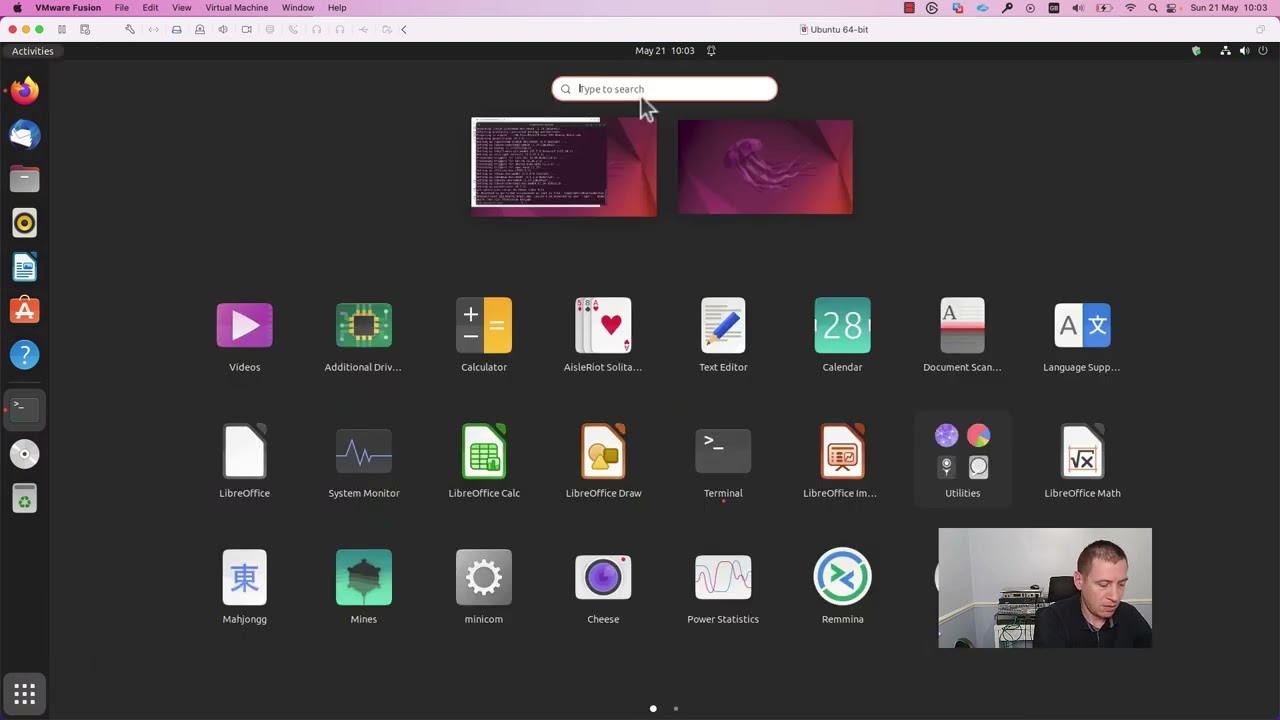Click the Type to search field
Viewport: 1280px width, 720px height.
point(664,89)
